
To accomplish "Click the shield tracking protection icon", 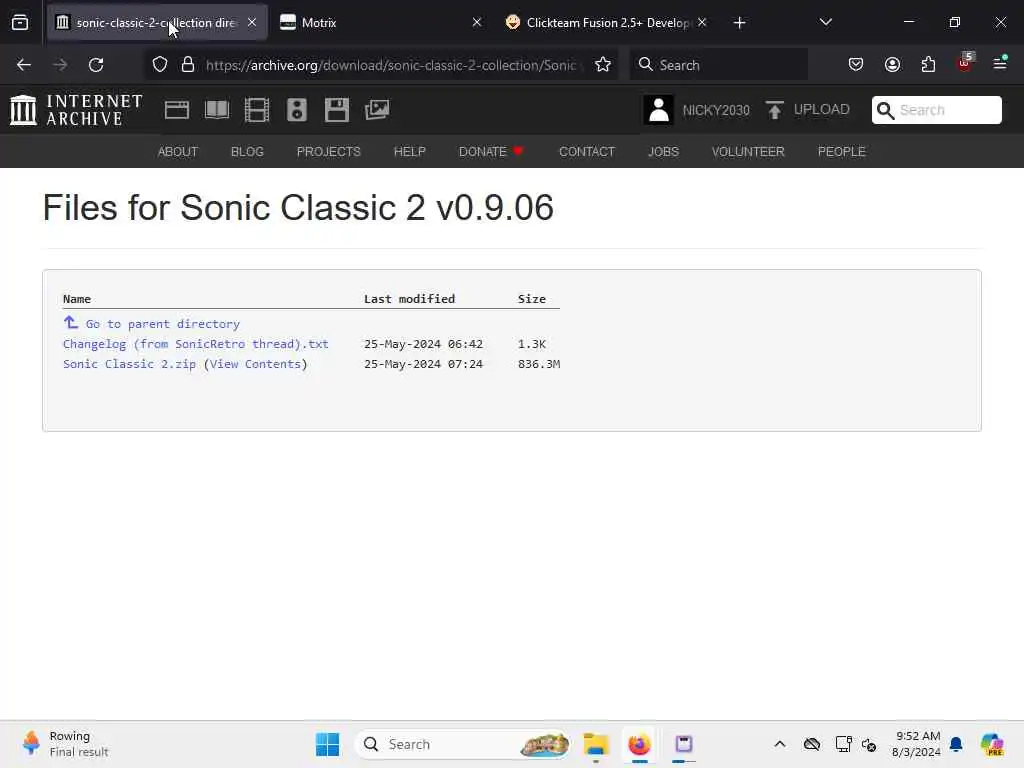I will (x=160, y=65).
